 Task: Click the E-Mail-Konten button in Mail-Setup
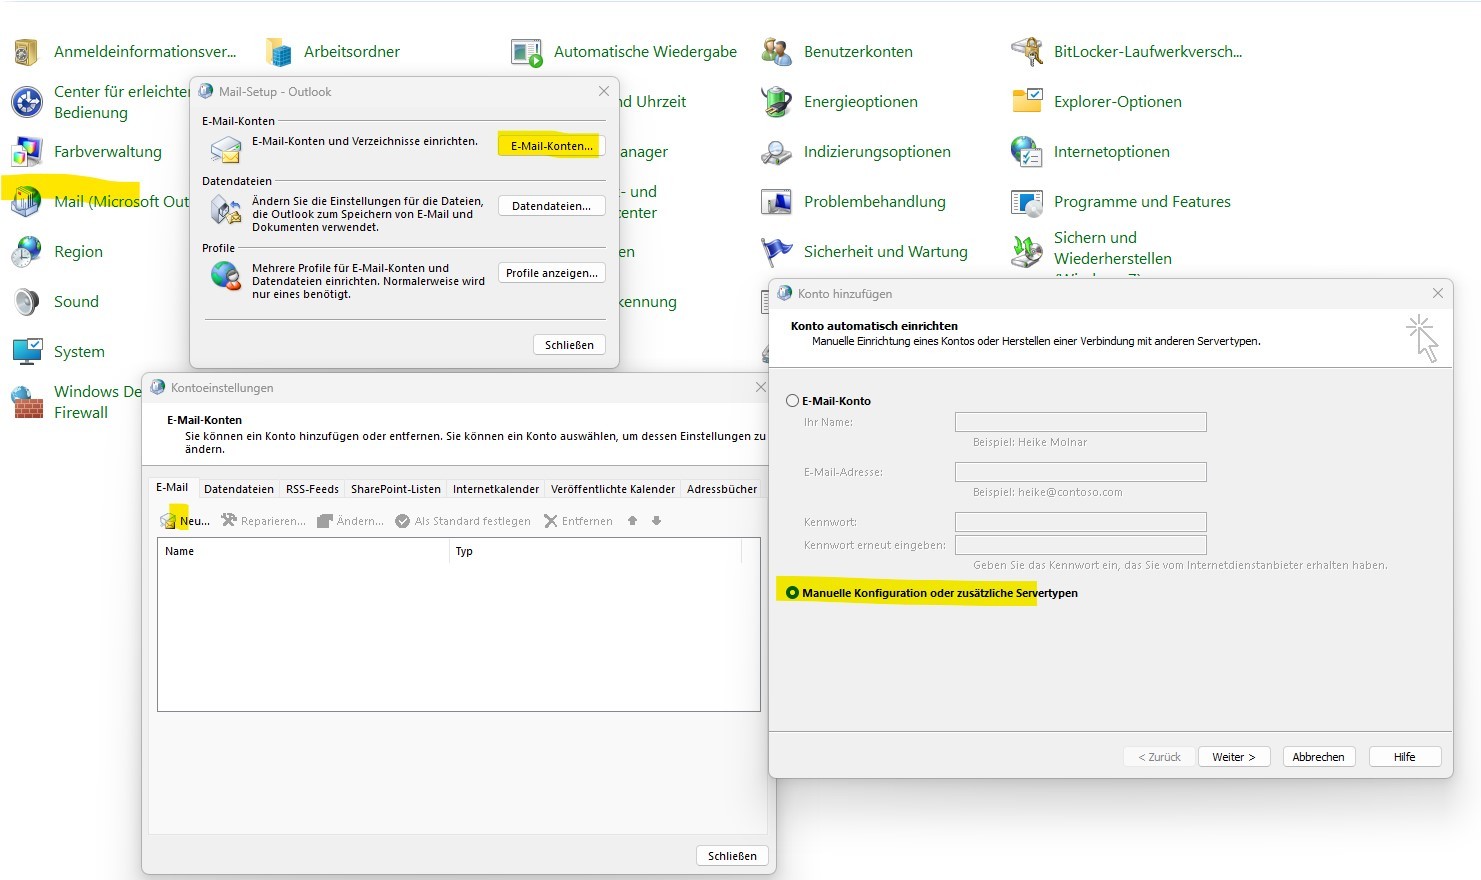coord(551,145)
